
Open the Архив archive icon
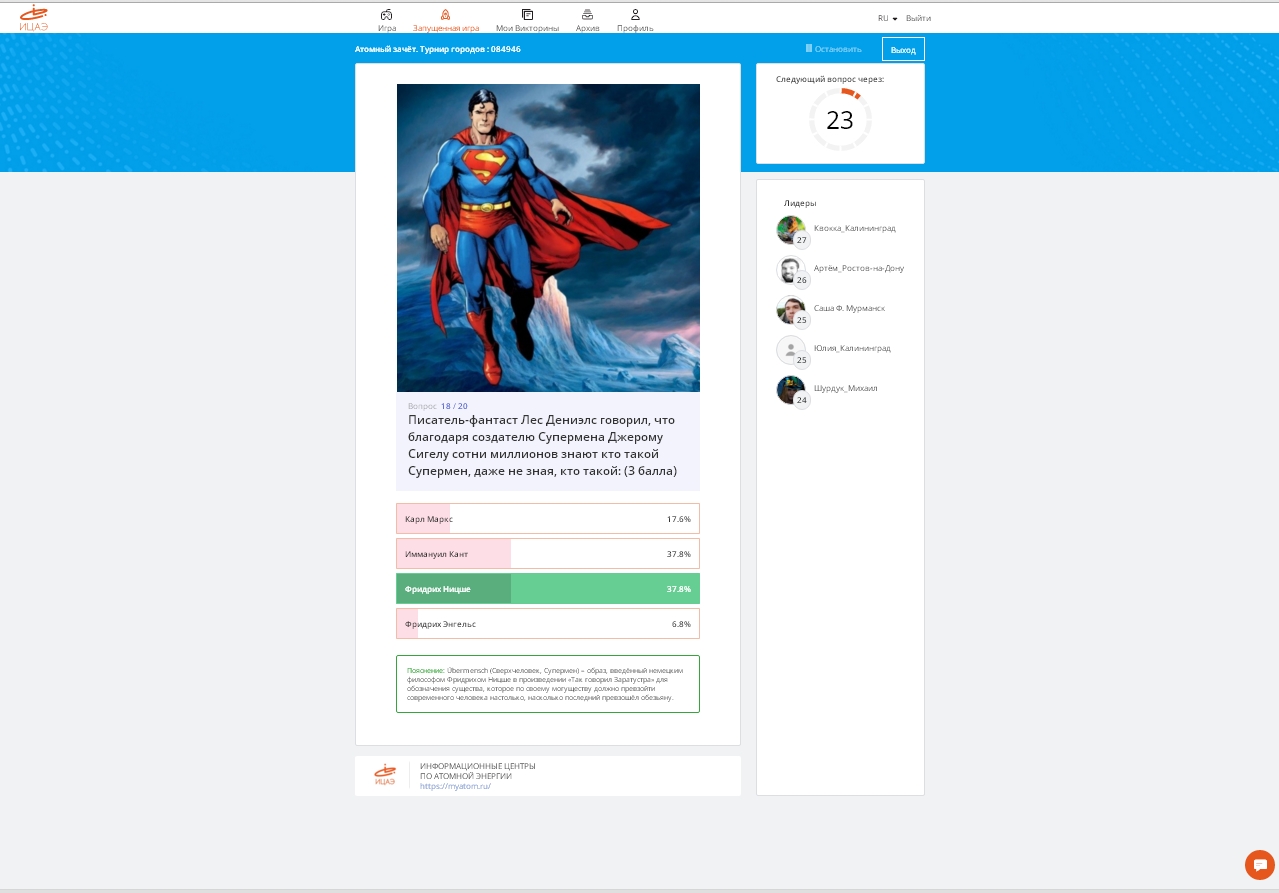[x=588, y=14]
